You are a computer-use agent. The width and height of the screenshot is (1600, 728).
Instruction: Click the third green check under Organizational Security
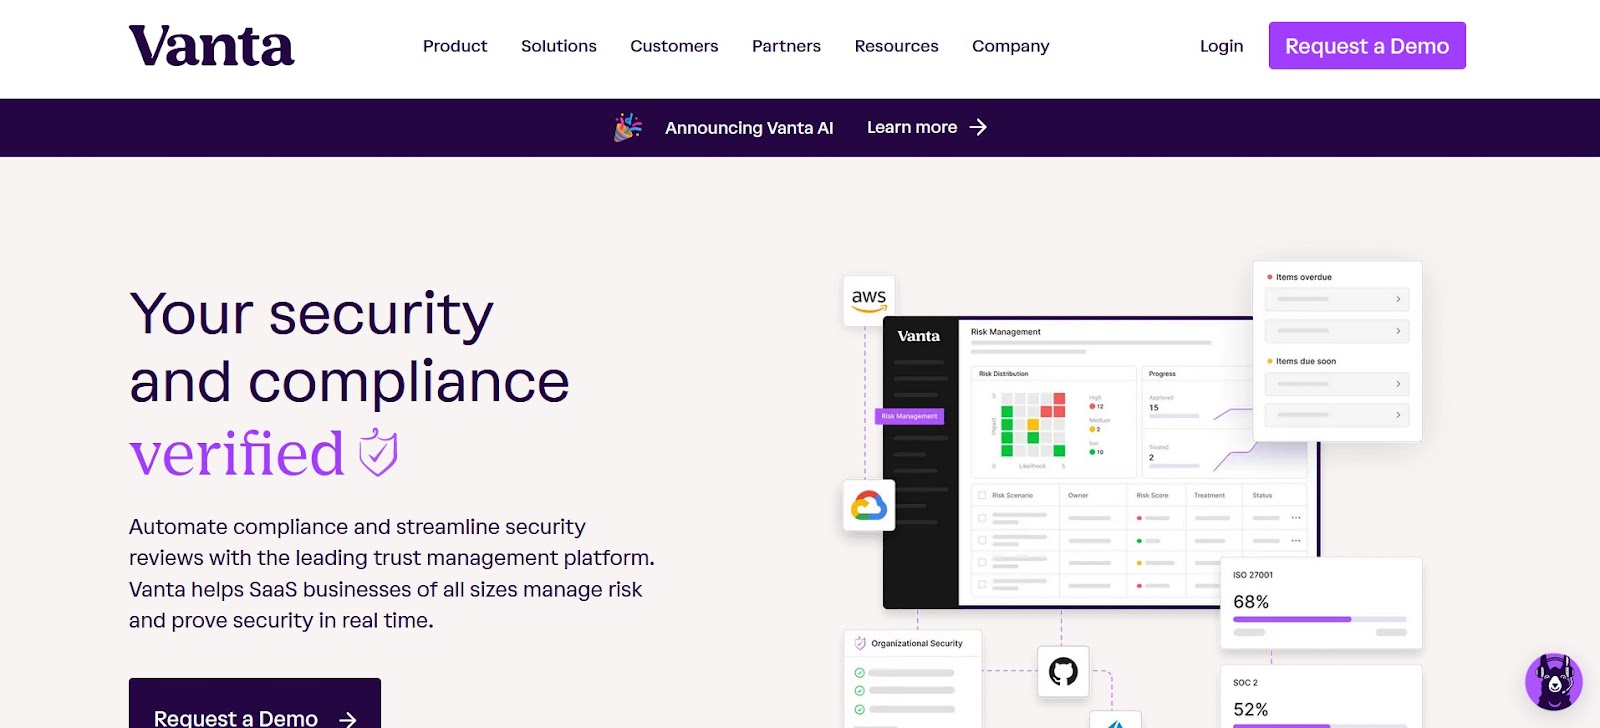(x=859, y=709)
